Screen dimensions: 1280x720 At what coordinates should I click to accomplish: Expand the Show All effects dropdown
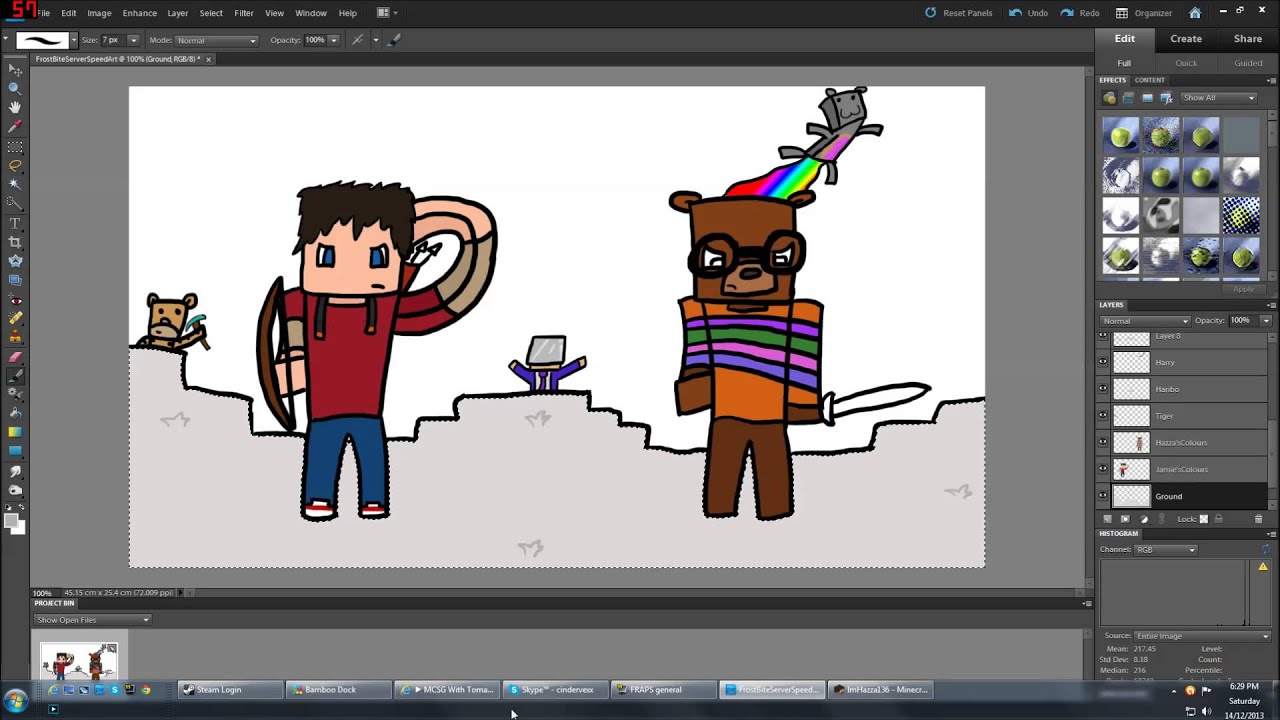pos(1218,98)
